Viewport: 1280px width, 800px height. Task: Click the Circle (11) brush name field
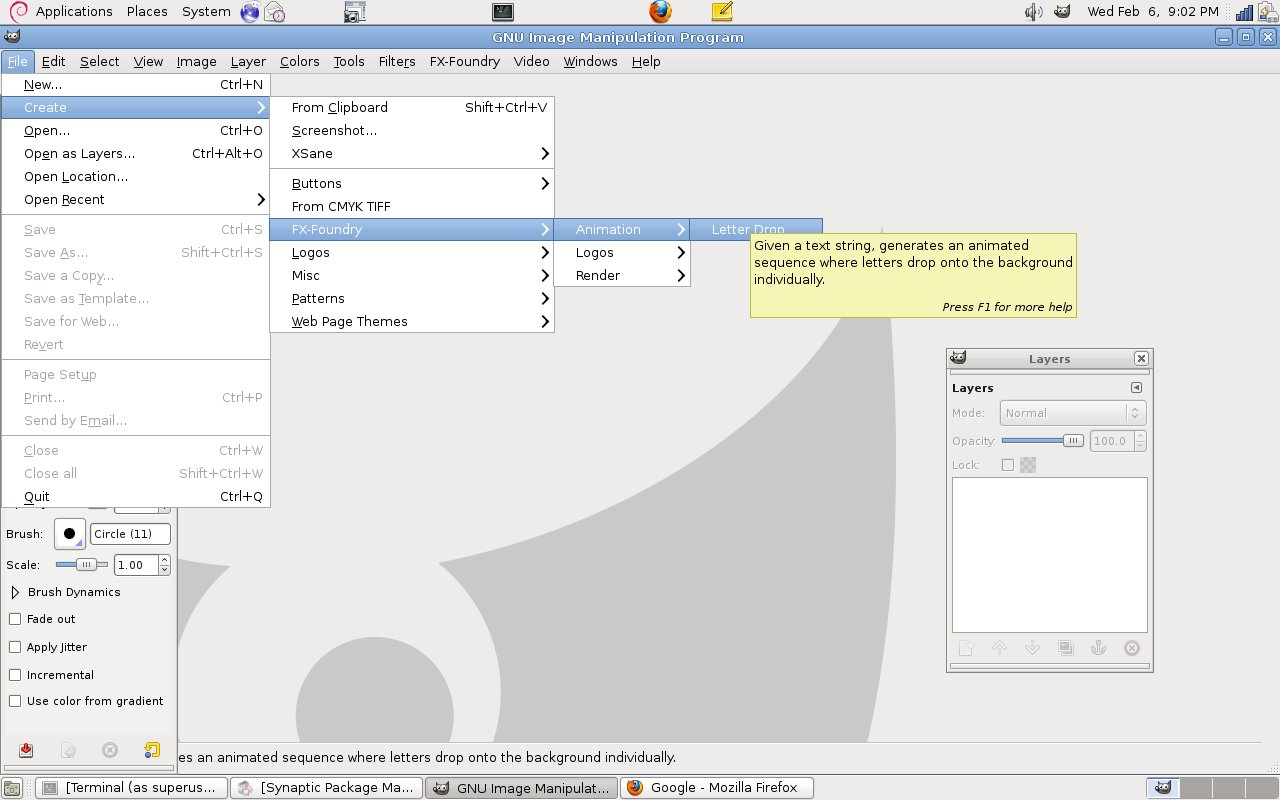[x=130, y=534]
